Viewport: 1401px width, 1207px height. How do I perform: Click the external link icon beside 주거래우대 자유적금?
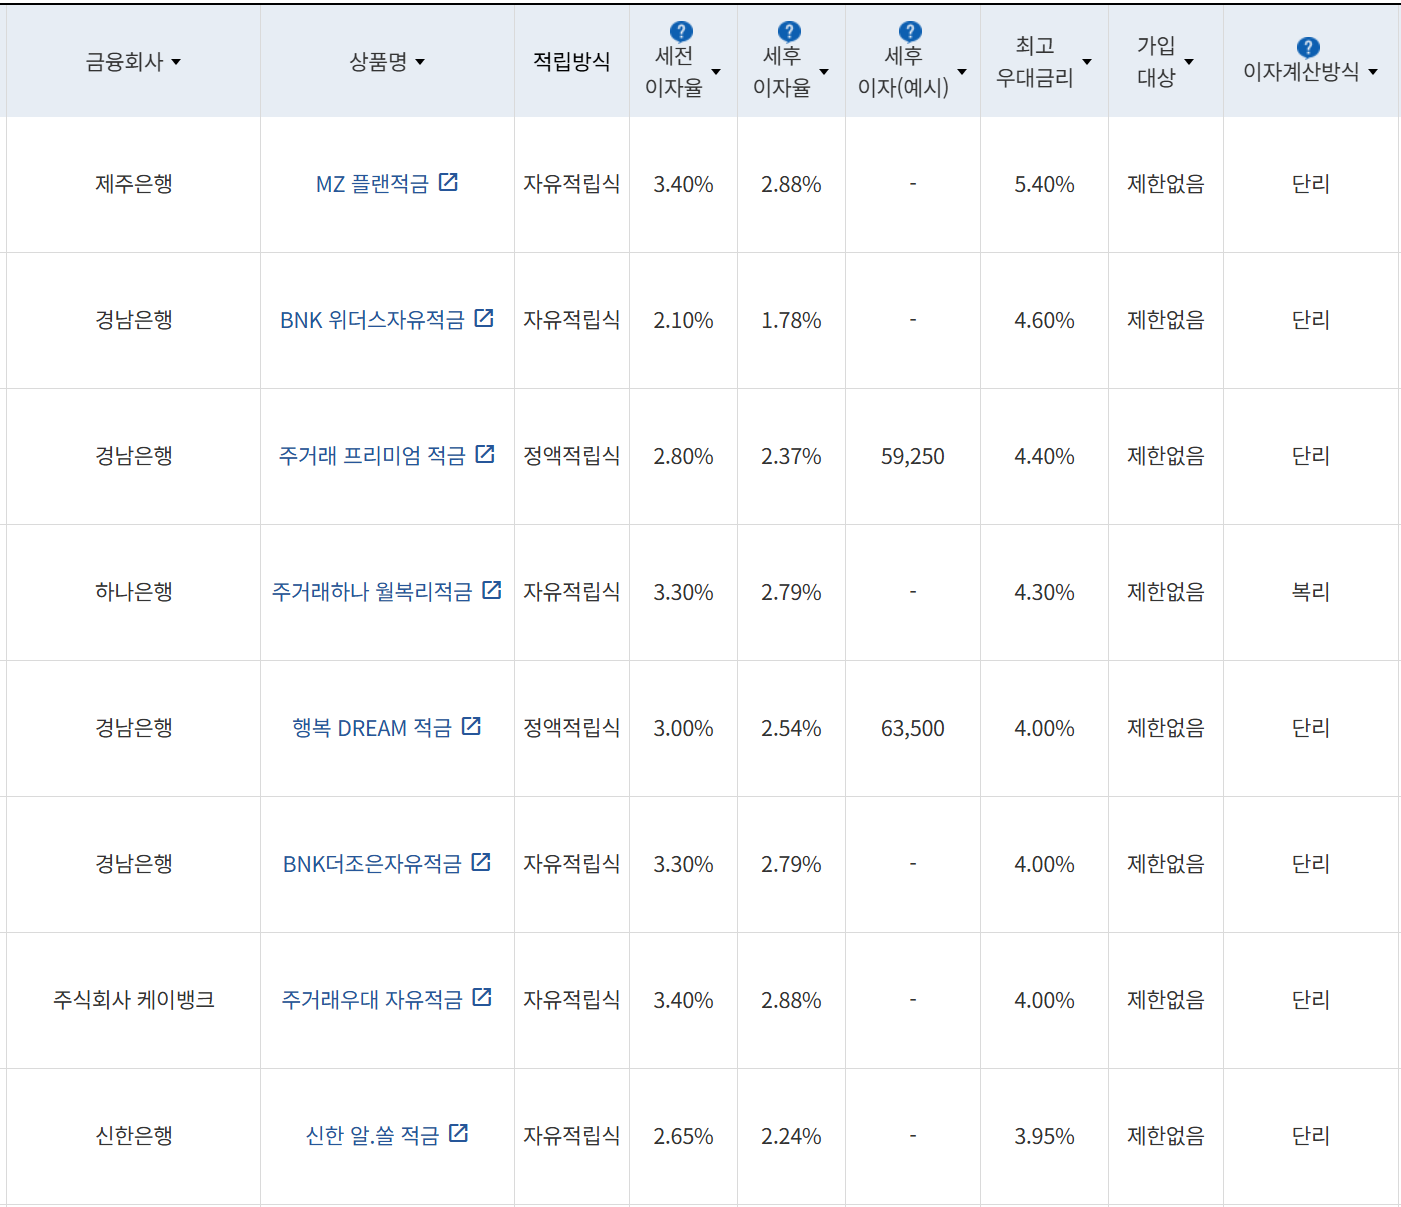coord(483,998)
